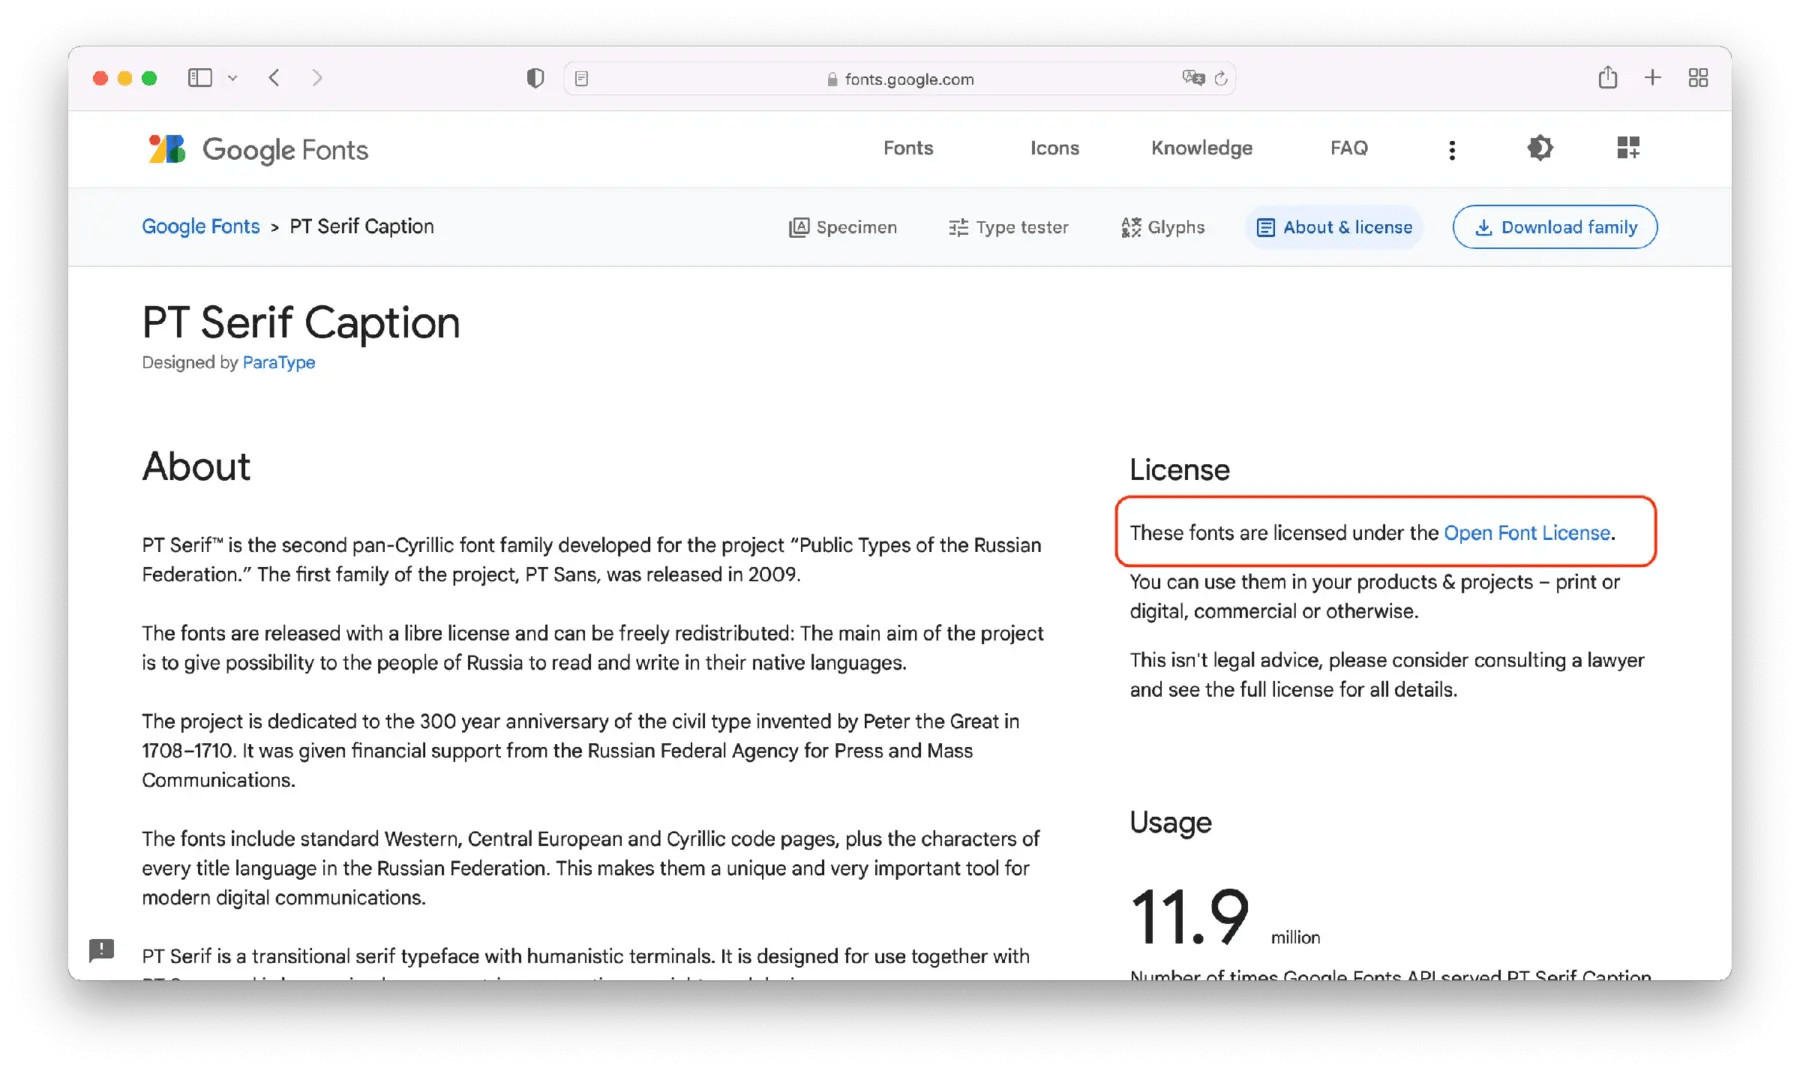1800x1071 pixels.
Task: Click the fonts.google.com address field
Action: [900, 78]
